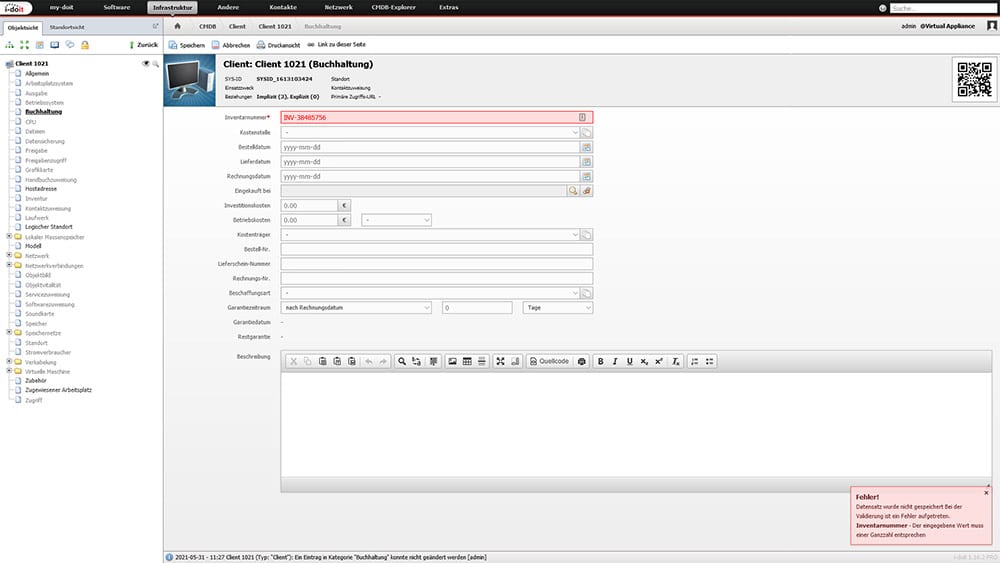Click the Speichern save icon

(x=173, y=45)
